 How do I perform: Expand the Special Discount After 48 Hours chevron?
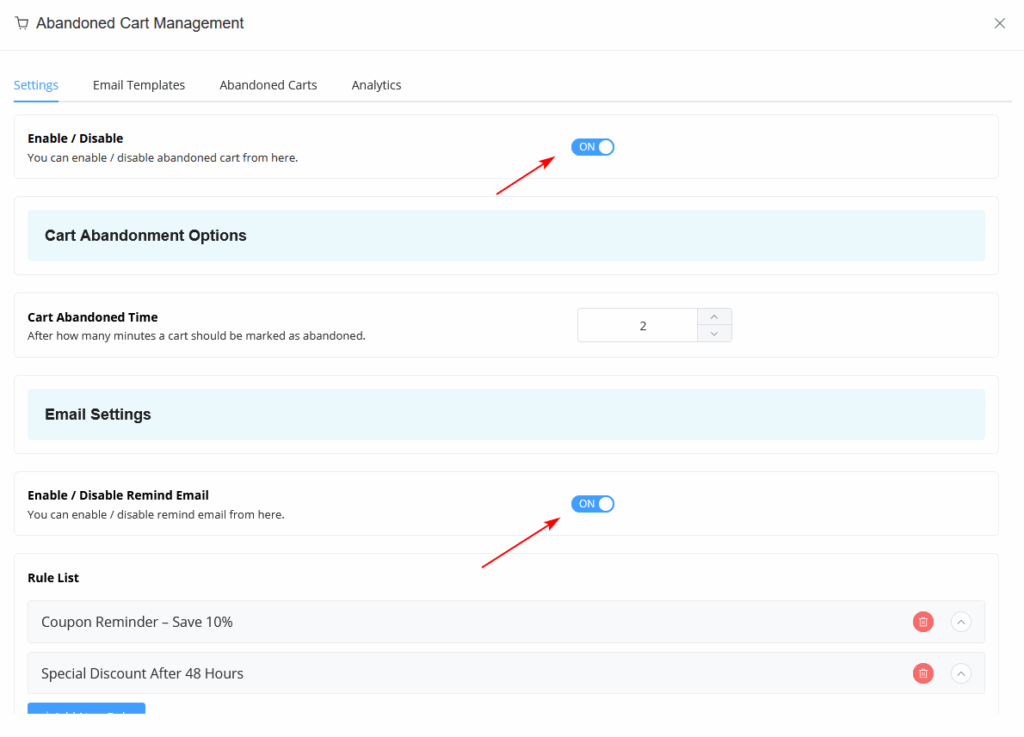click(961, 673)
